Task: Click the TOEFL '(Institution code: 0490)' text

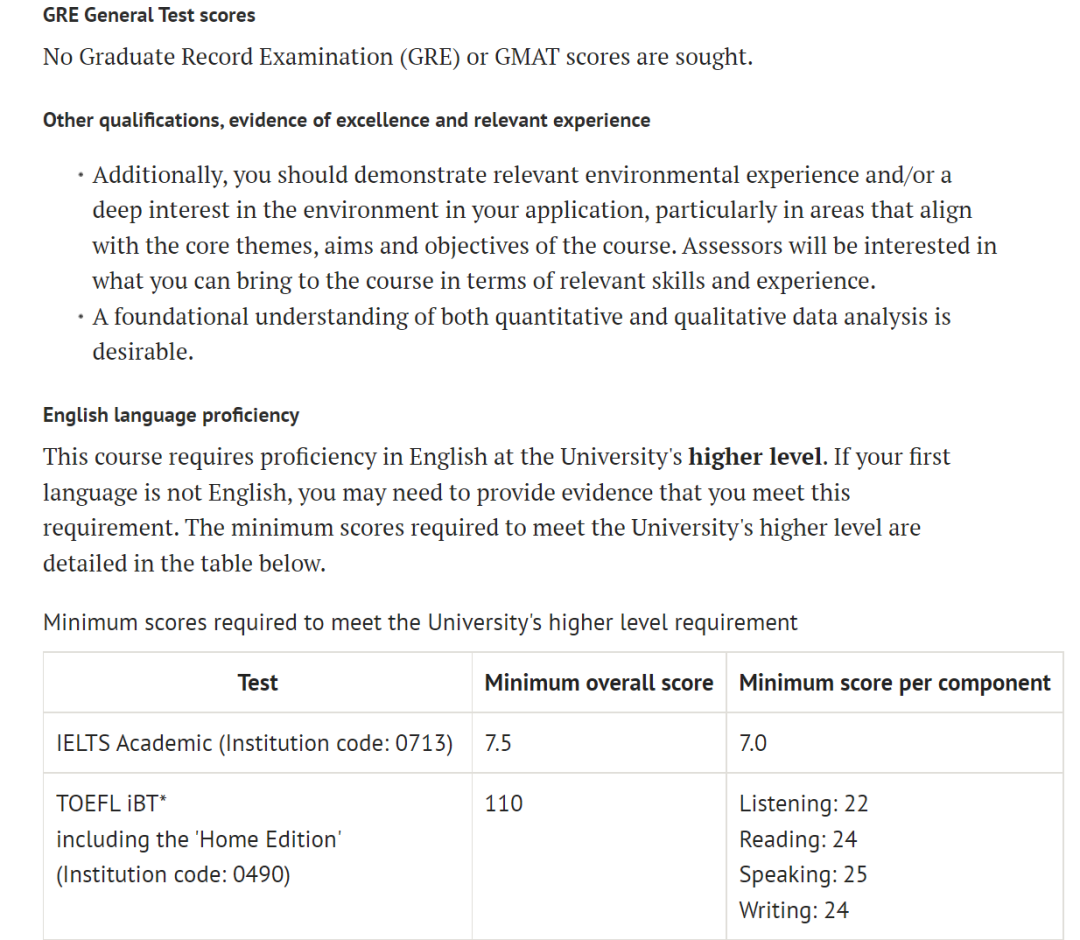Action: click(173, 875)
